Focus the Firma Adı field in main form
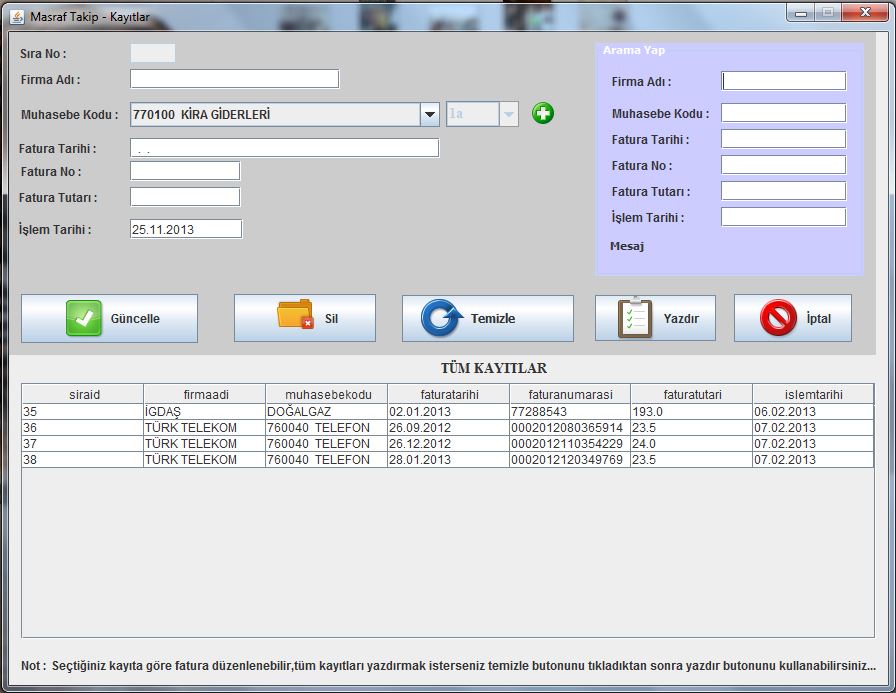This screenshot has width=896, height=693. [235, 79]
